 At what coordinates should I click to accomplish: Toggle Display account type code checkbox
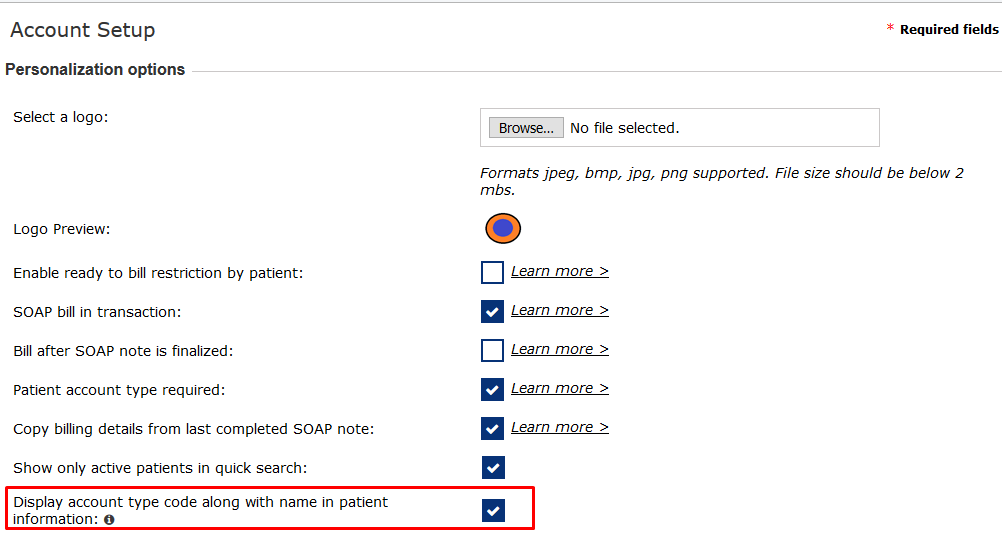tap(493, 511)
